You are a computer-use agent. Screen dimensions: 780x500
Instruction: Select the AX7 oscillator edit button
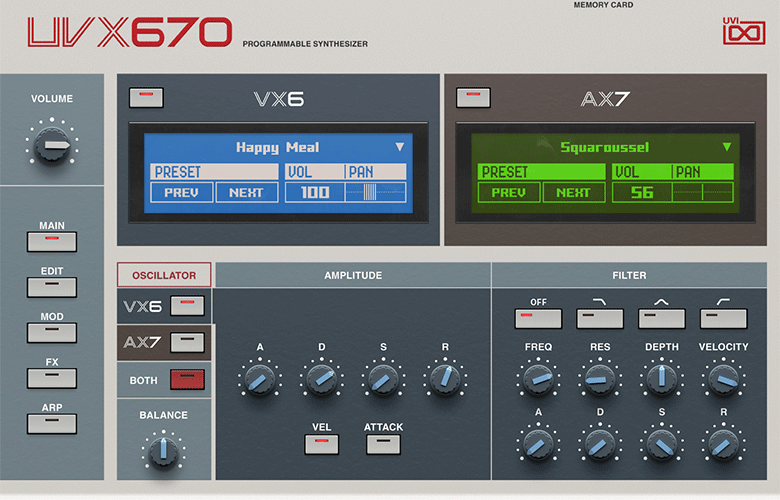[187, 343]
